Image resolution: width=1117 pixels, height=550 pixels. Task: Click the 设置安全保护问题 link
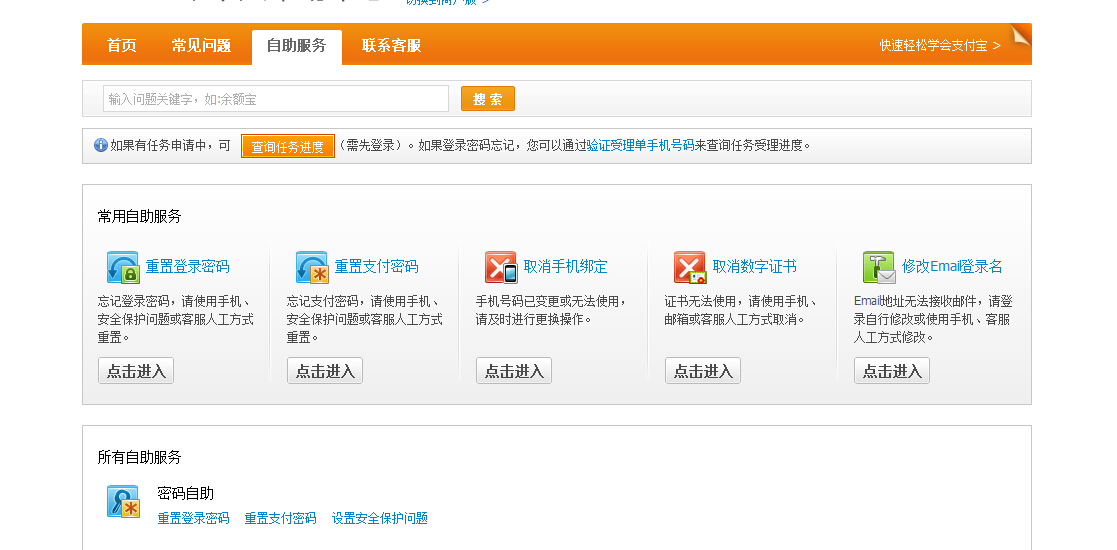click(x=380, y=519)
